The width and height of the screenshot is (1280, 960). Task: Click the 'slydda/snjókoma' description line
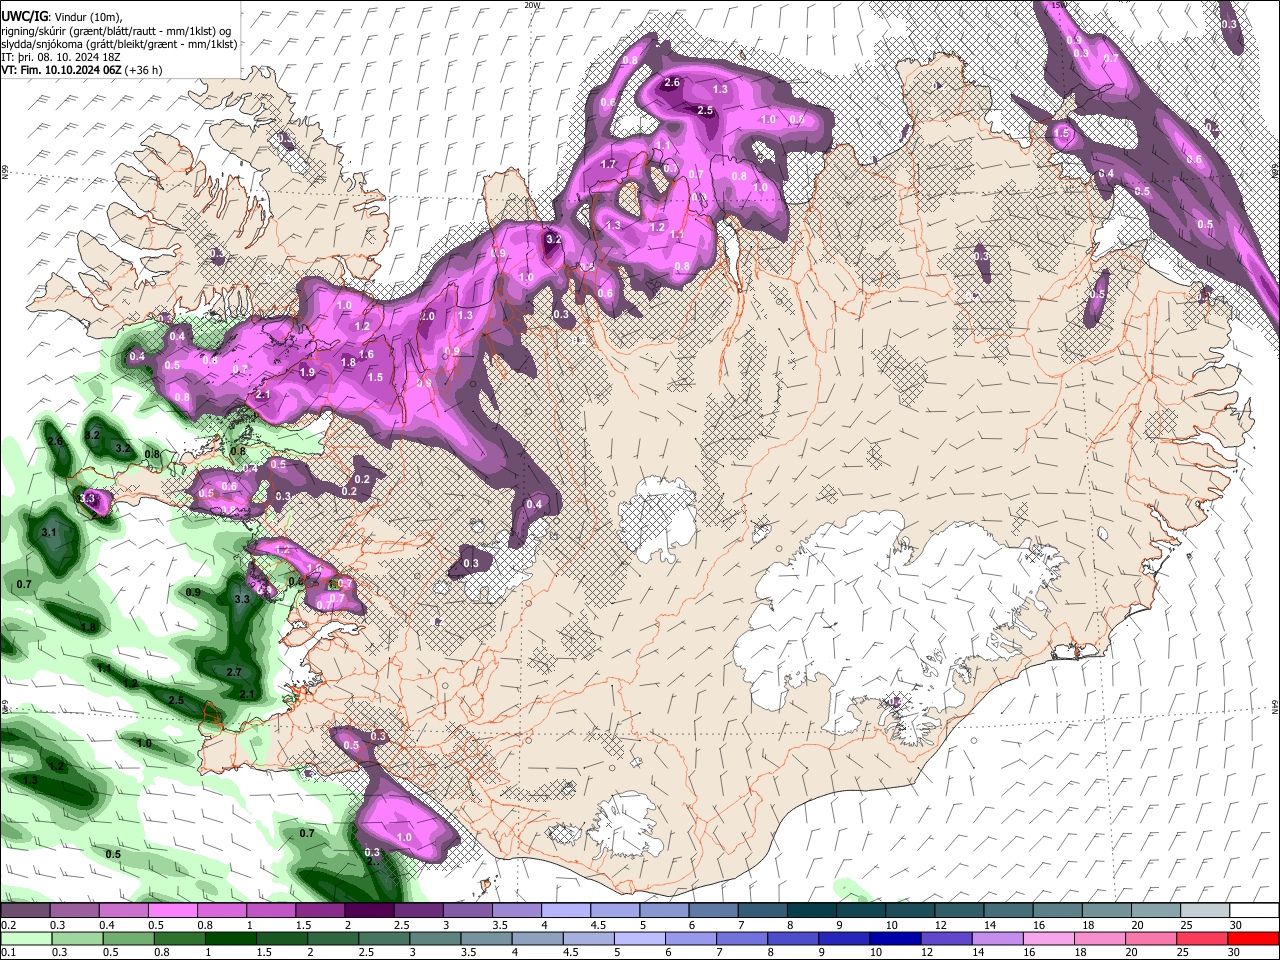[118, 44]
